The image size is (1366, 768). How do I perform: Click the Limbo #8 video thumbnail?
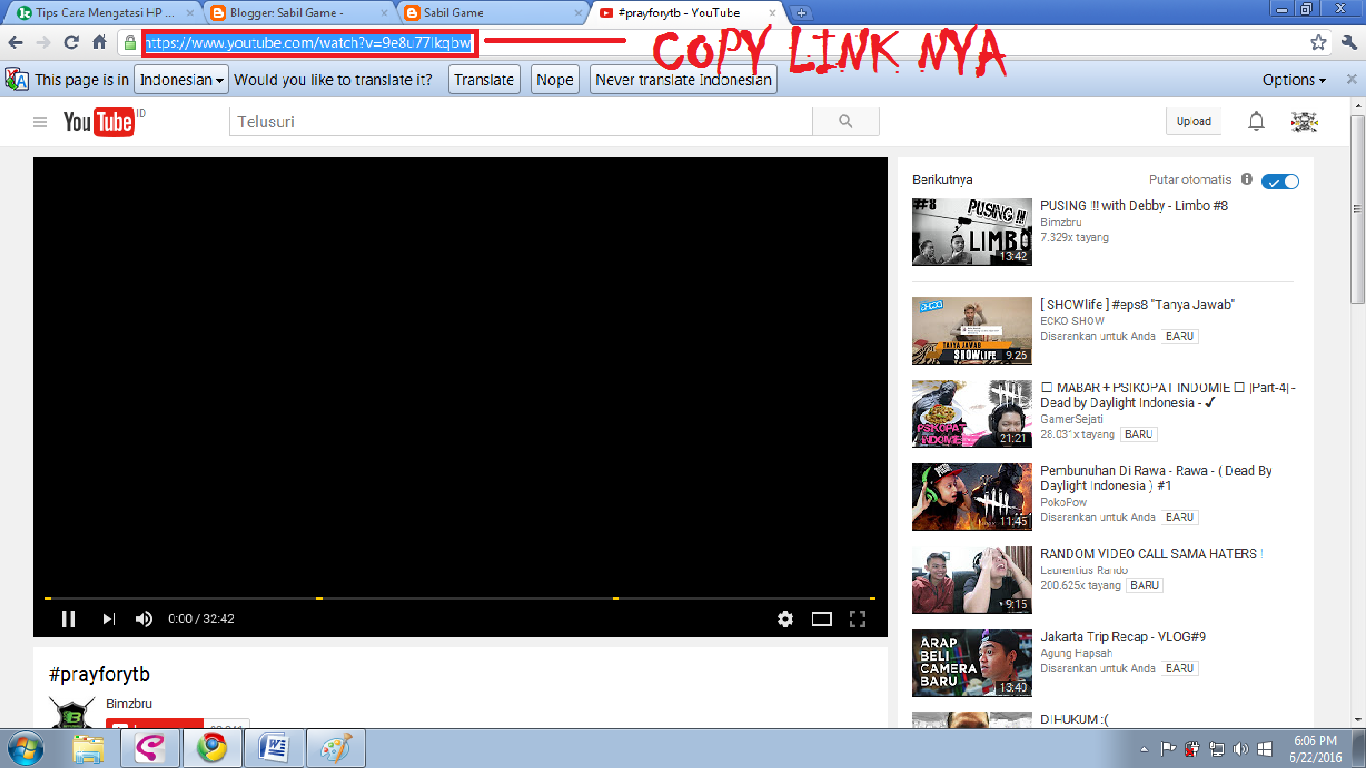coord(971,231)
